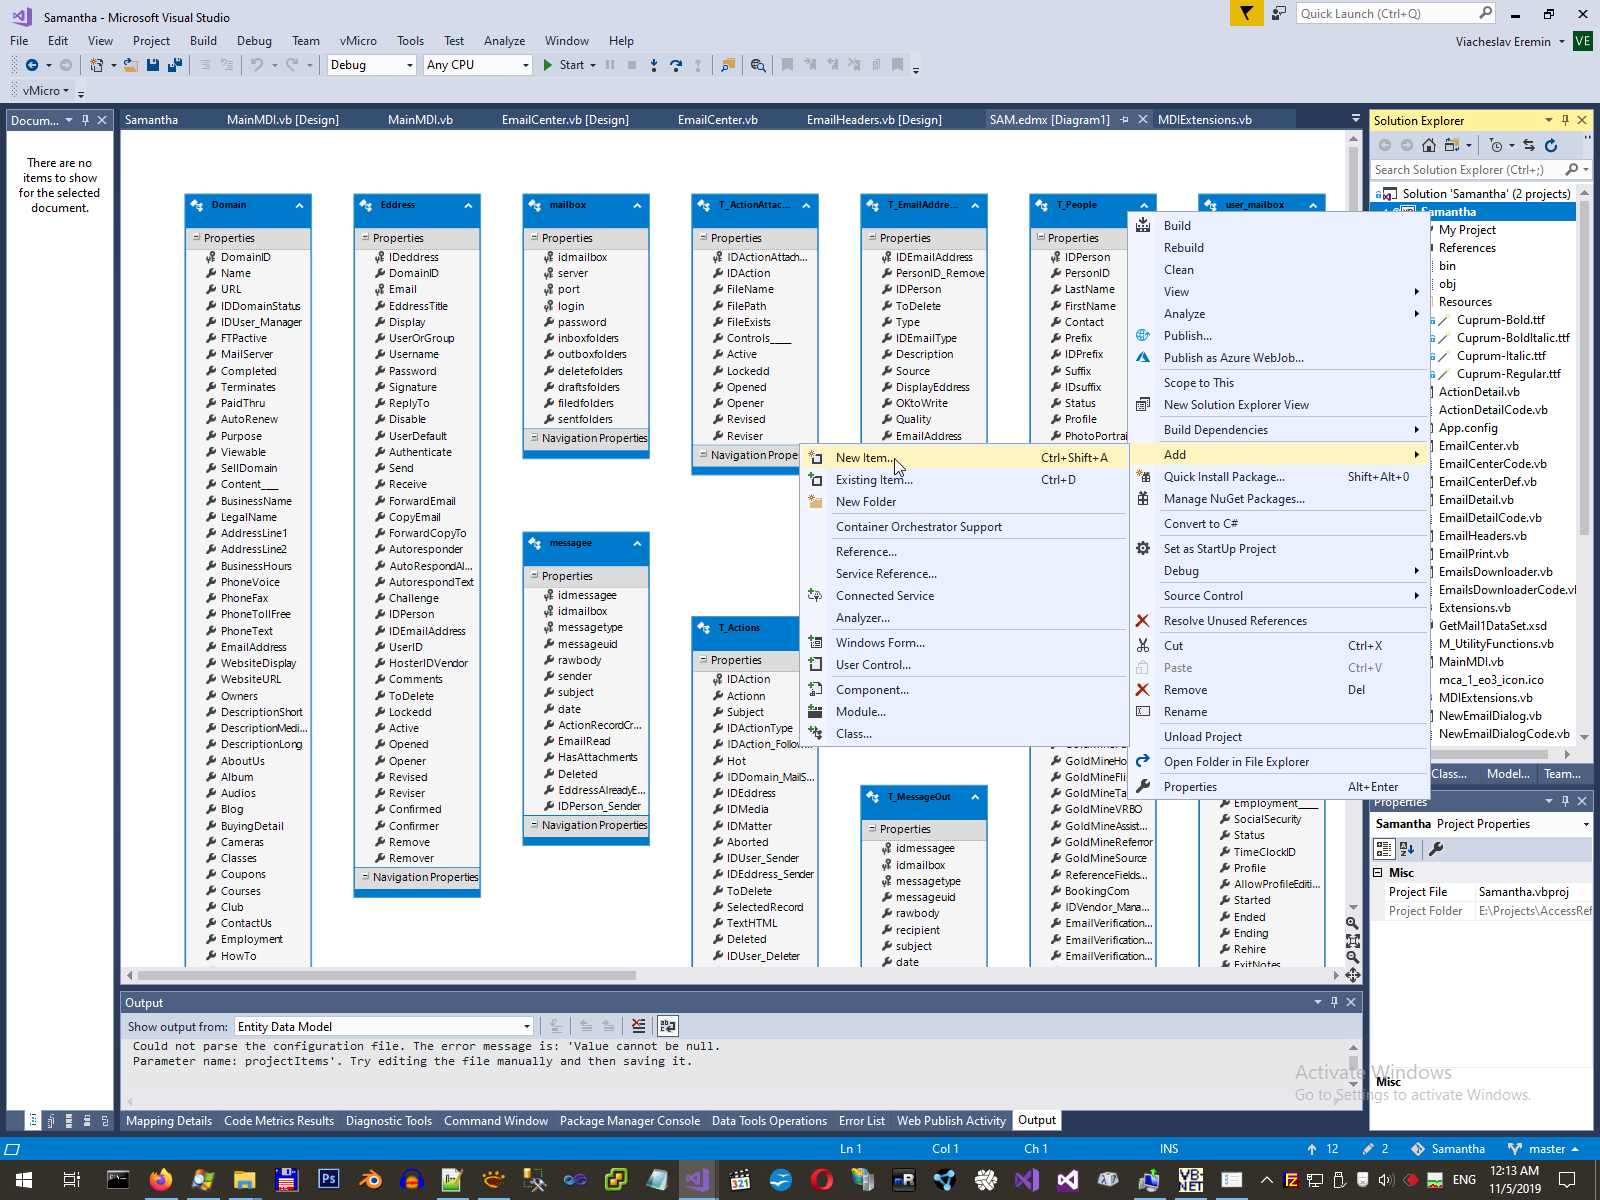Toggle auto hide pin on Solution Explorer
This screenshot has height=1200, width=1600.
coord(1565,120)
